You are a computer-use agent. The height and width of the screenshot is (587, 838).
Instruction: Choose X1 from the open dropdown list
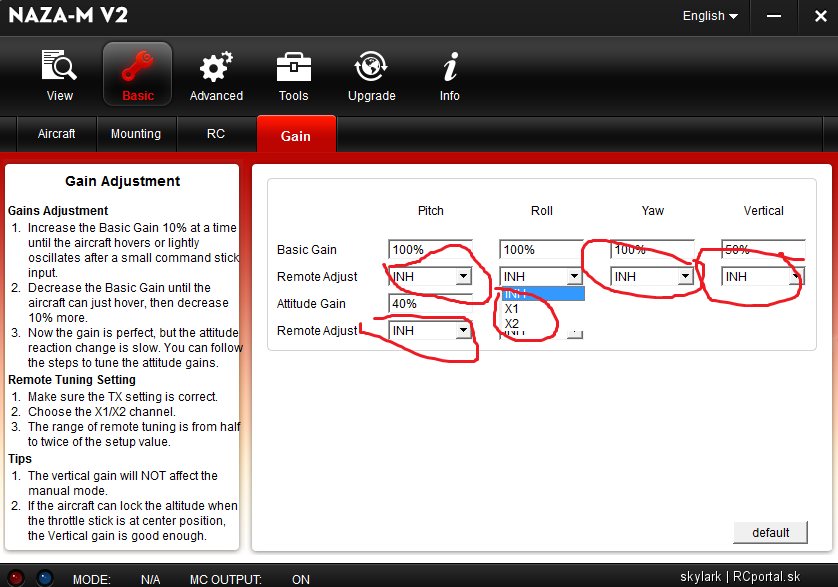point(542,308)
